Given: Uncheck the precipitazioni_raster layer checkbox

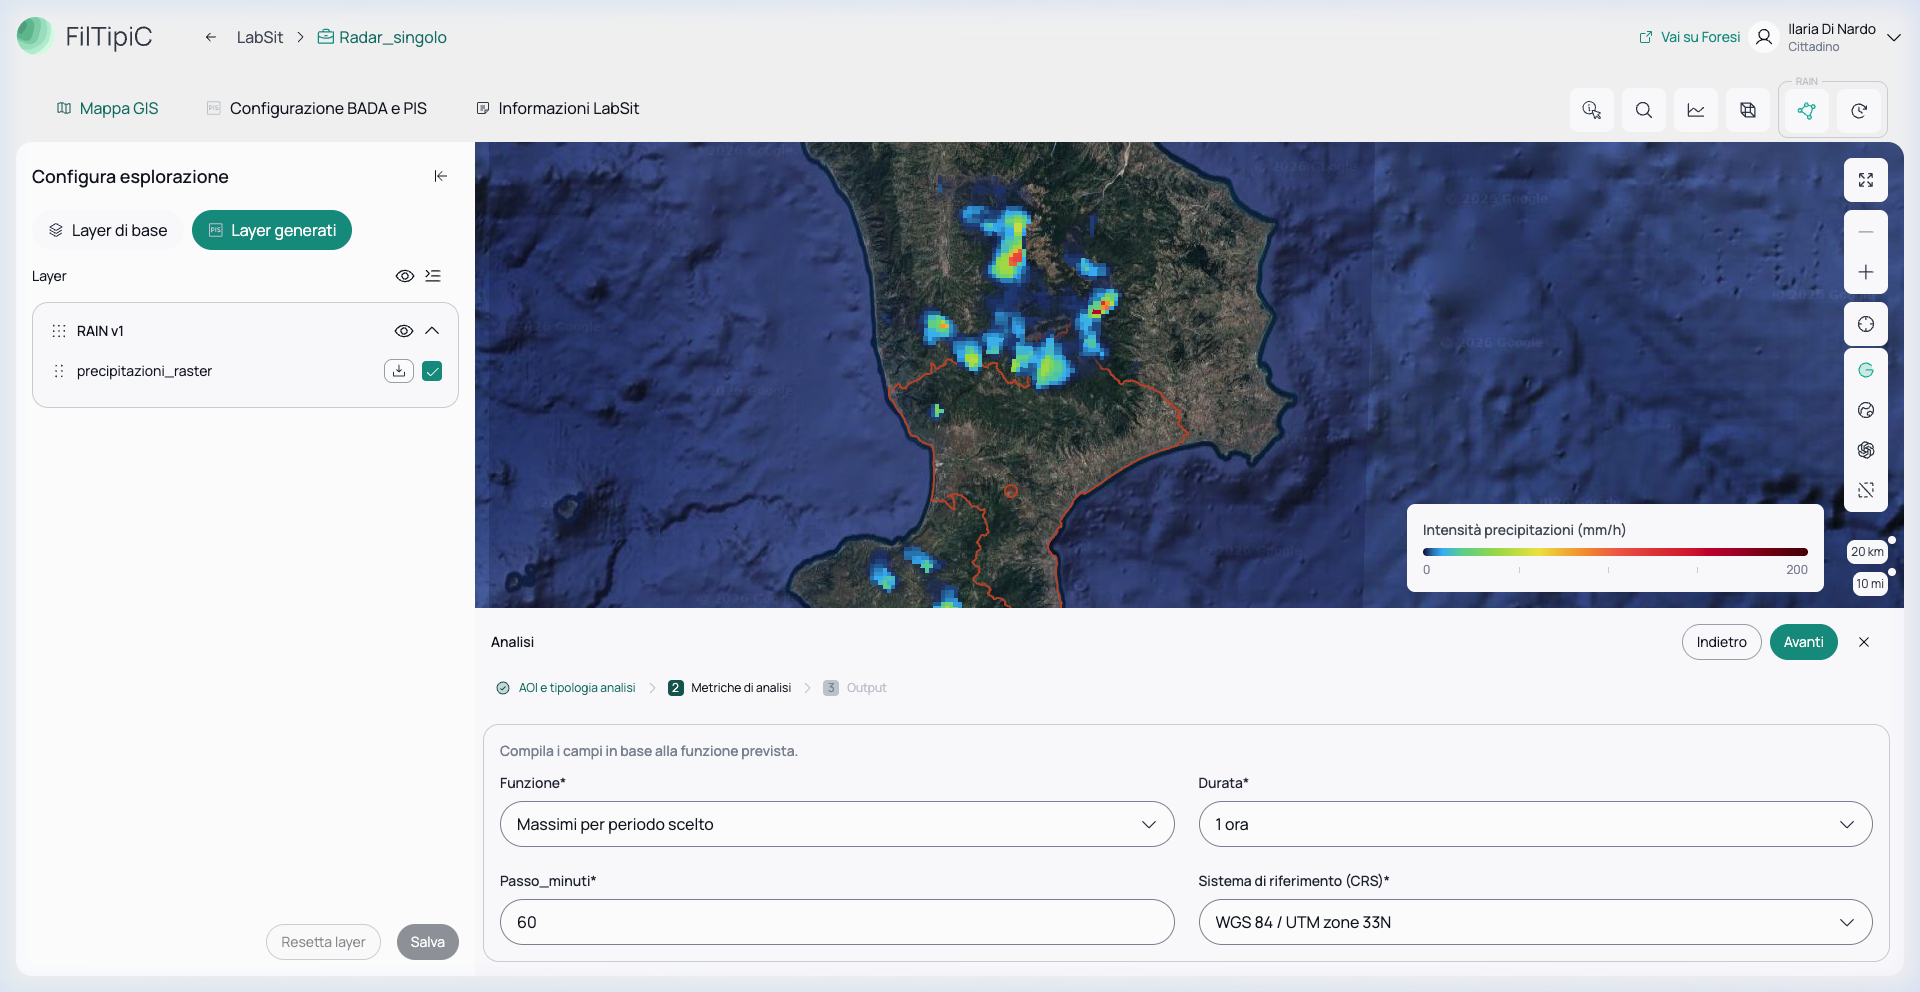Looking at the screenshot, I should [x=432, y=371].
